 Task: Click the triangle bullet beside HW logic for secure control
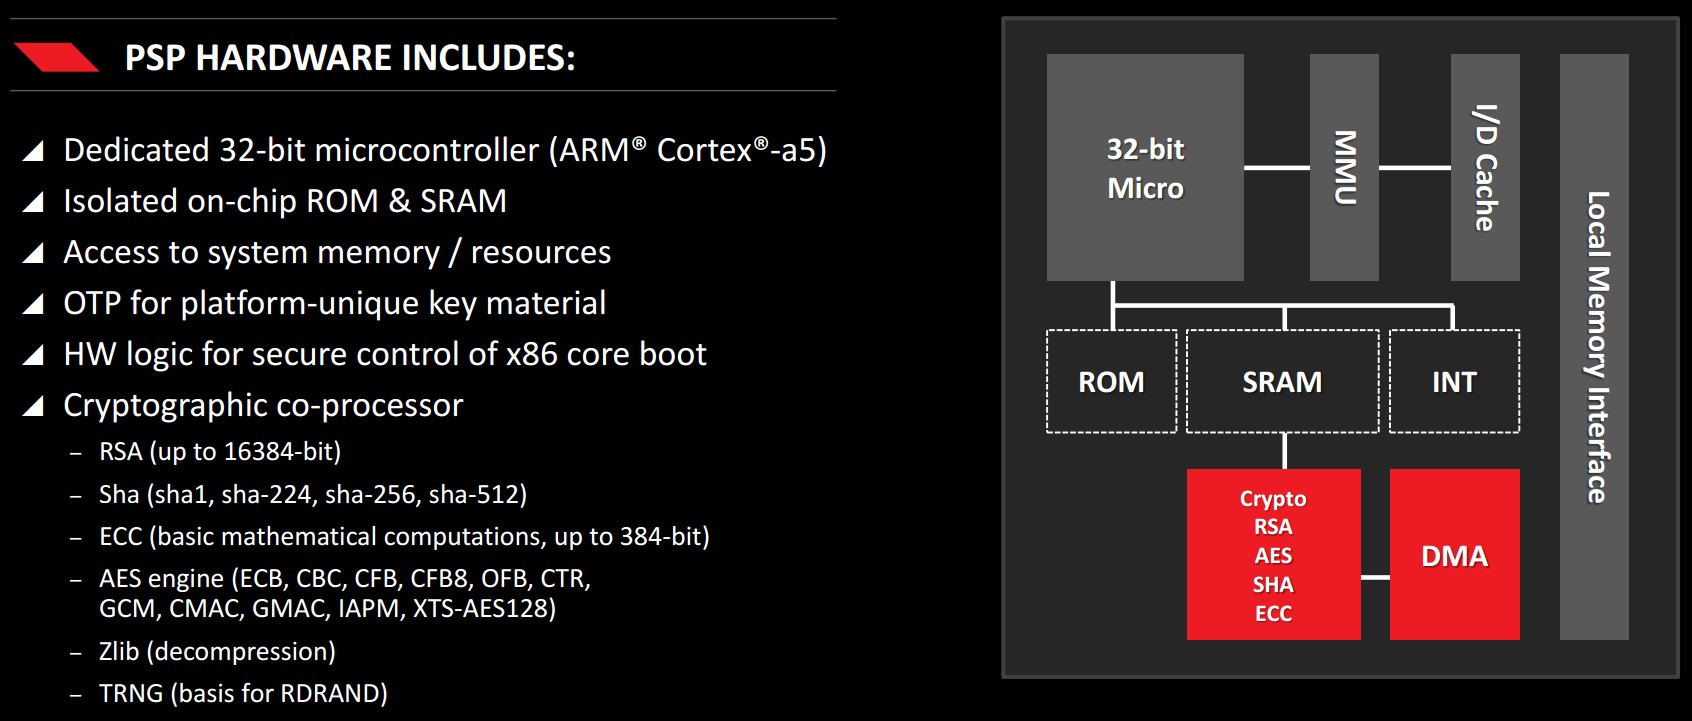coord(34,355)
